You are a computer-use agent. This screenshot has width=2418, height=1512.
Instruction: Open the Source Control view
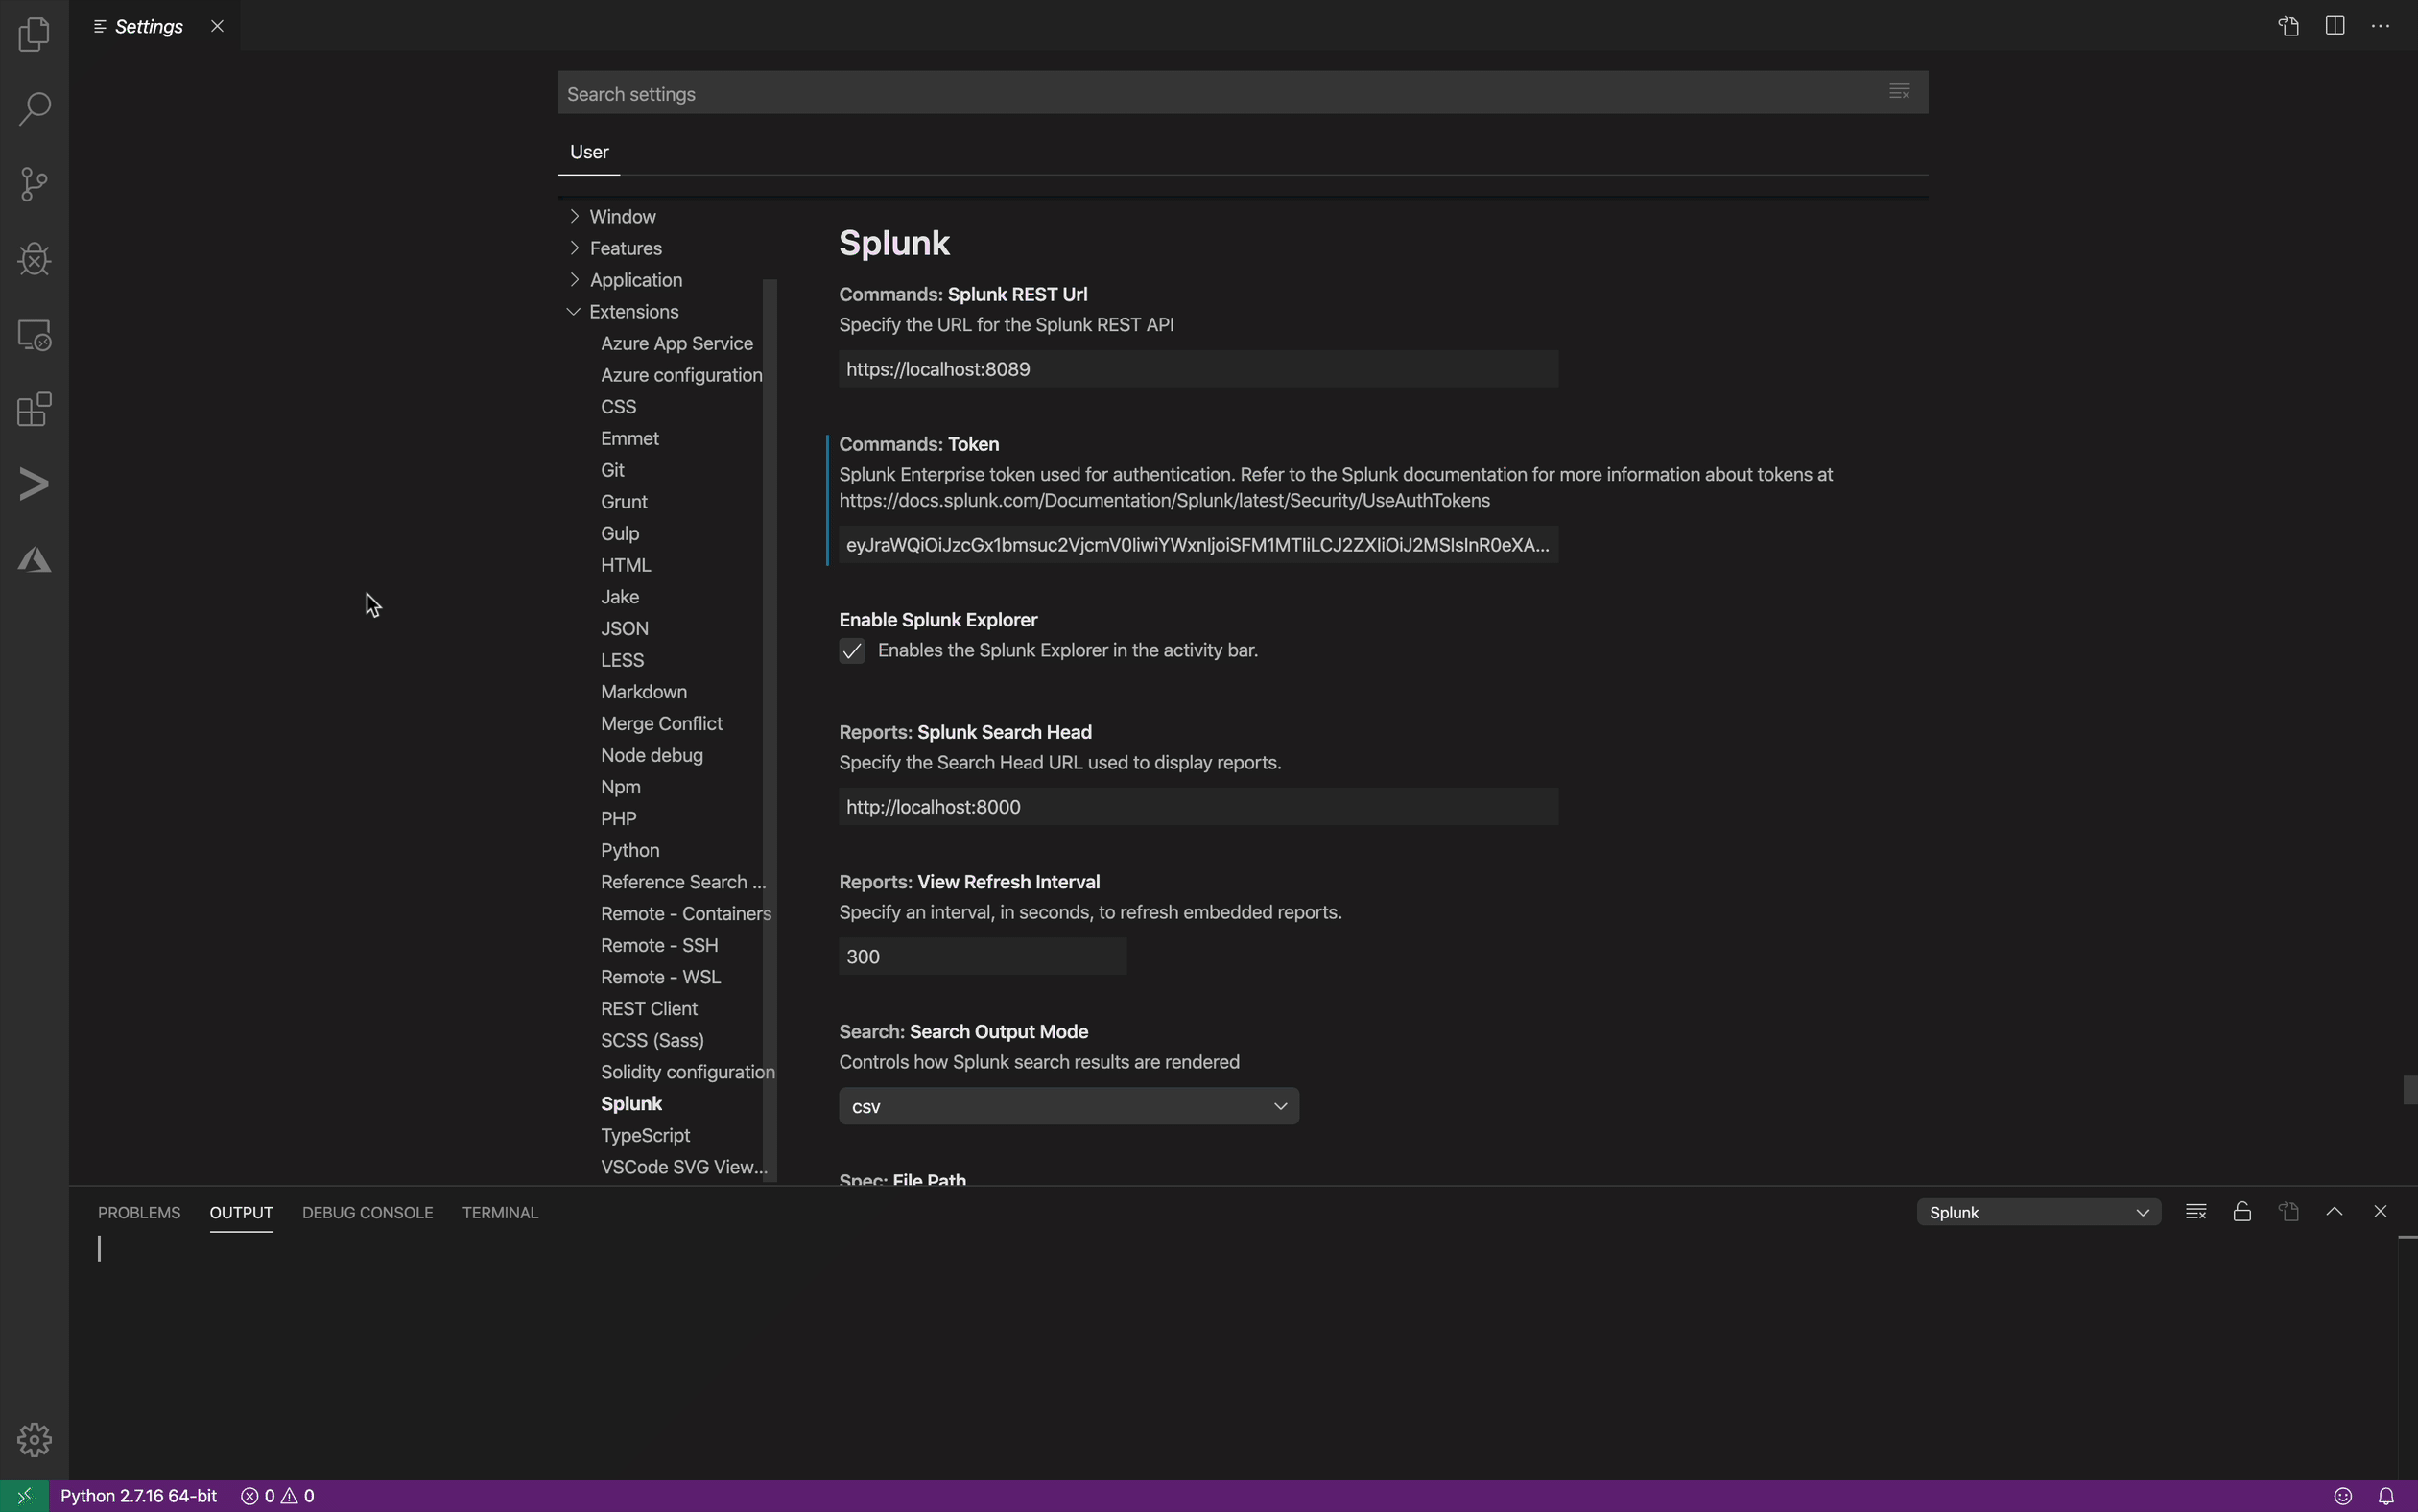[x=34, y=184]
